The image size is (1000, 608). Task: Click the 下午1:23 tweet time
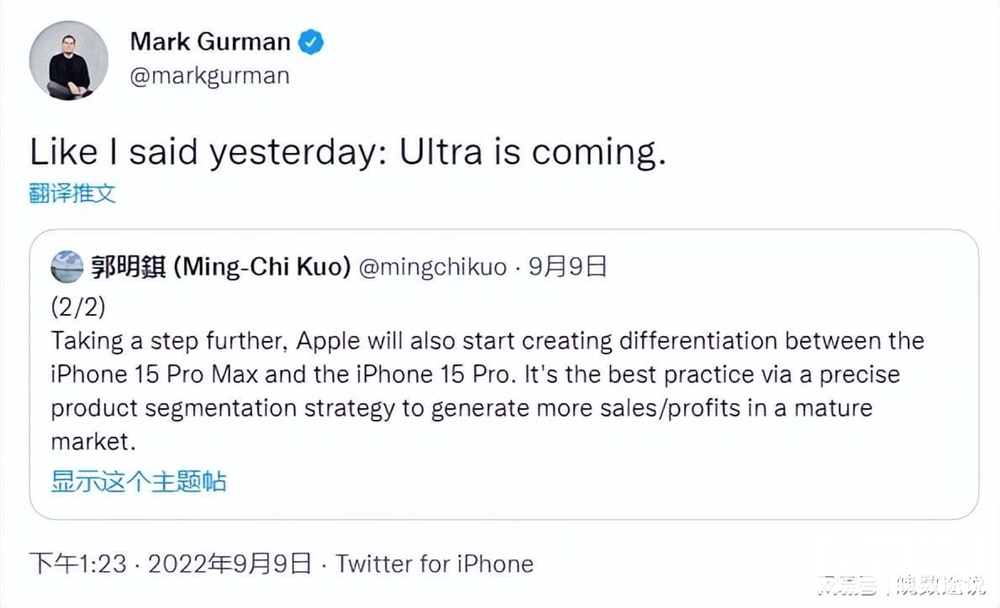78,564
